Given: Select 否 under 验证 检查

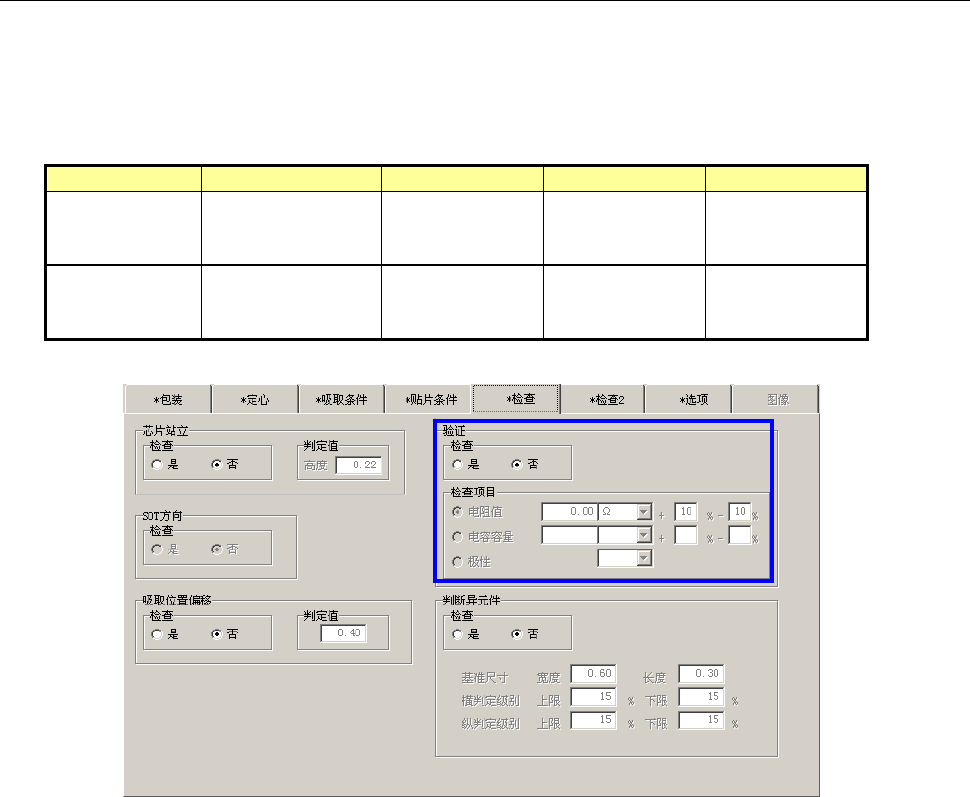Looking at the screenshot, I should [x=517, y=464].
